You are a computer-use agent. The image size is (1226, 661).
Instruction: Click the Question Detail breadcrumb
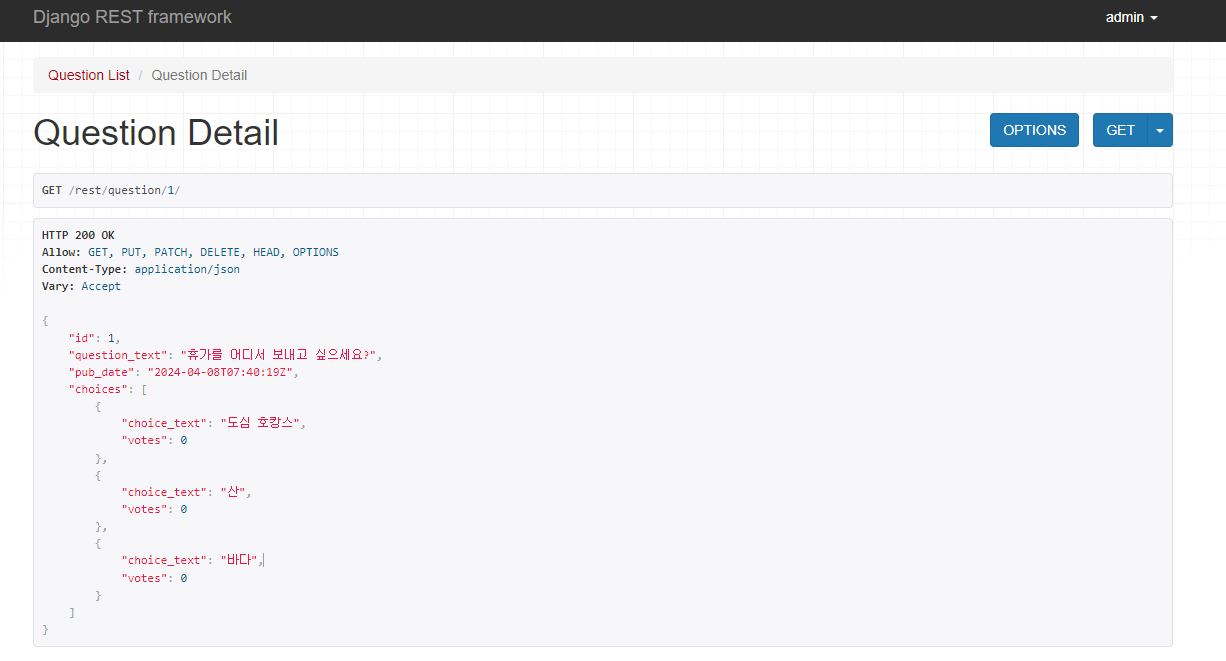click(199, 75)
